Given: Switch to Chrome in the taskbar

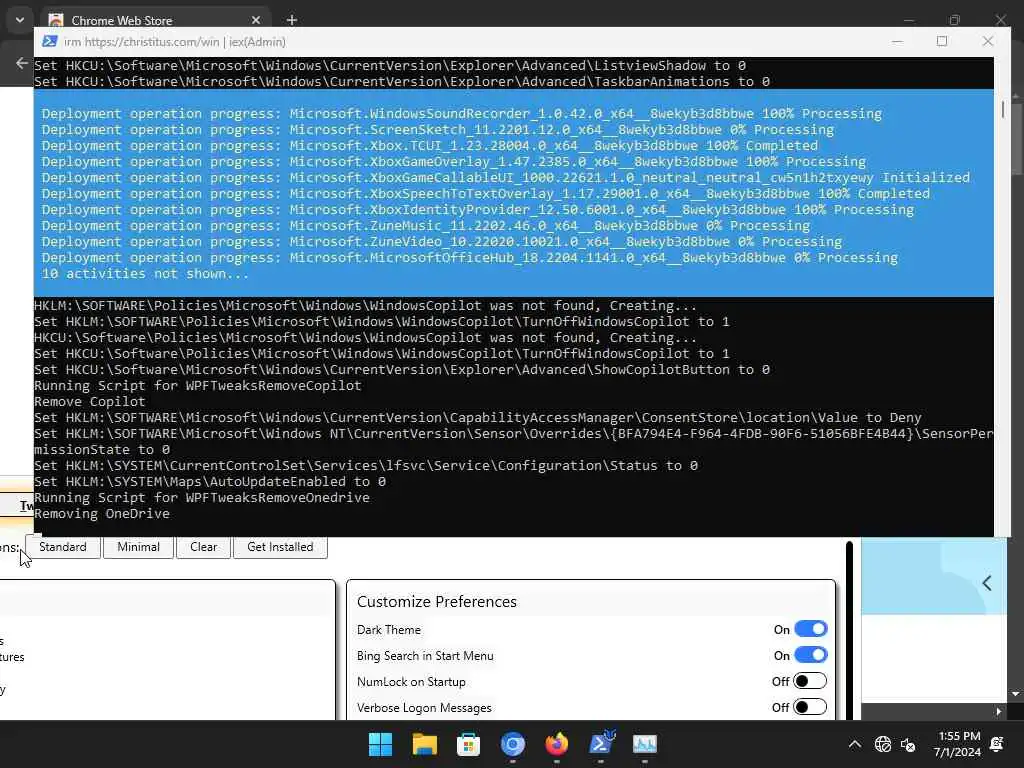Looking at the screenshot, I should coord(513,744).
